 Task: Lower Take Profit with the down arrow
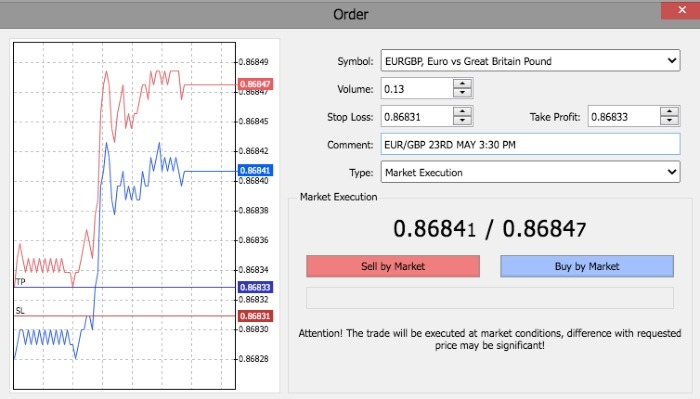click(x=669, y=121)
